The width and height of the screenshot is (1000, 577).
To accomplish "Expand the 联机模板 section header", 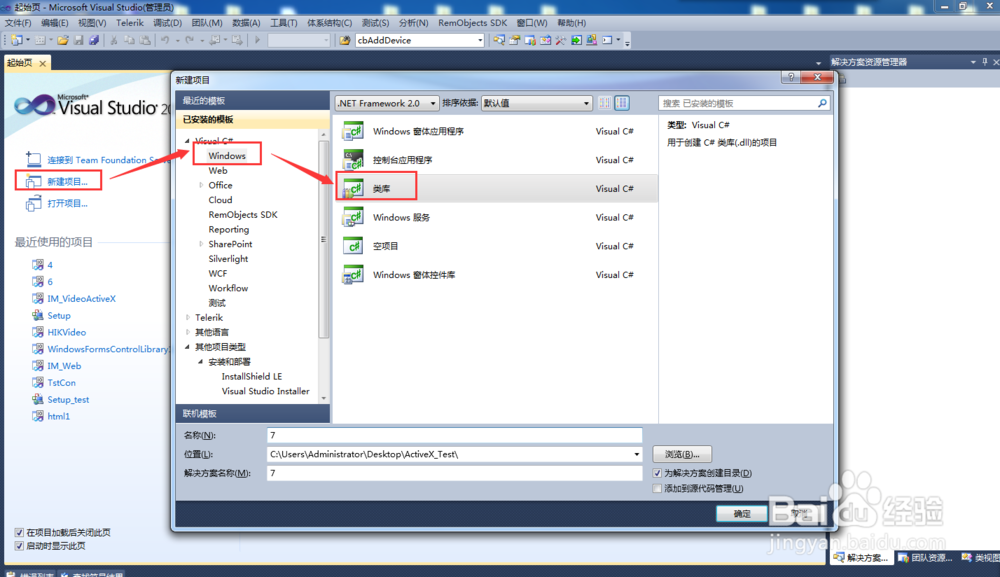I will point(253,414).
